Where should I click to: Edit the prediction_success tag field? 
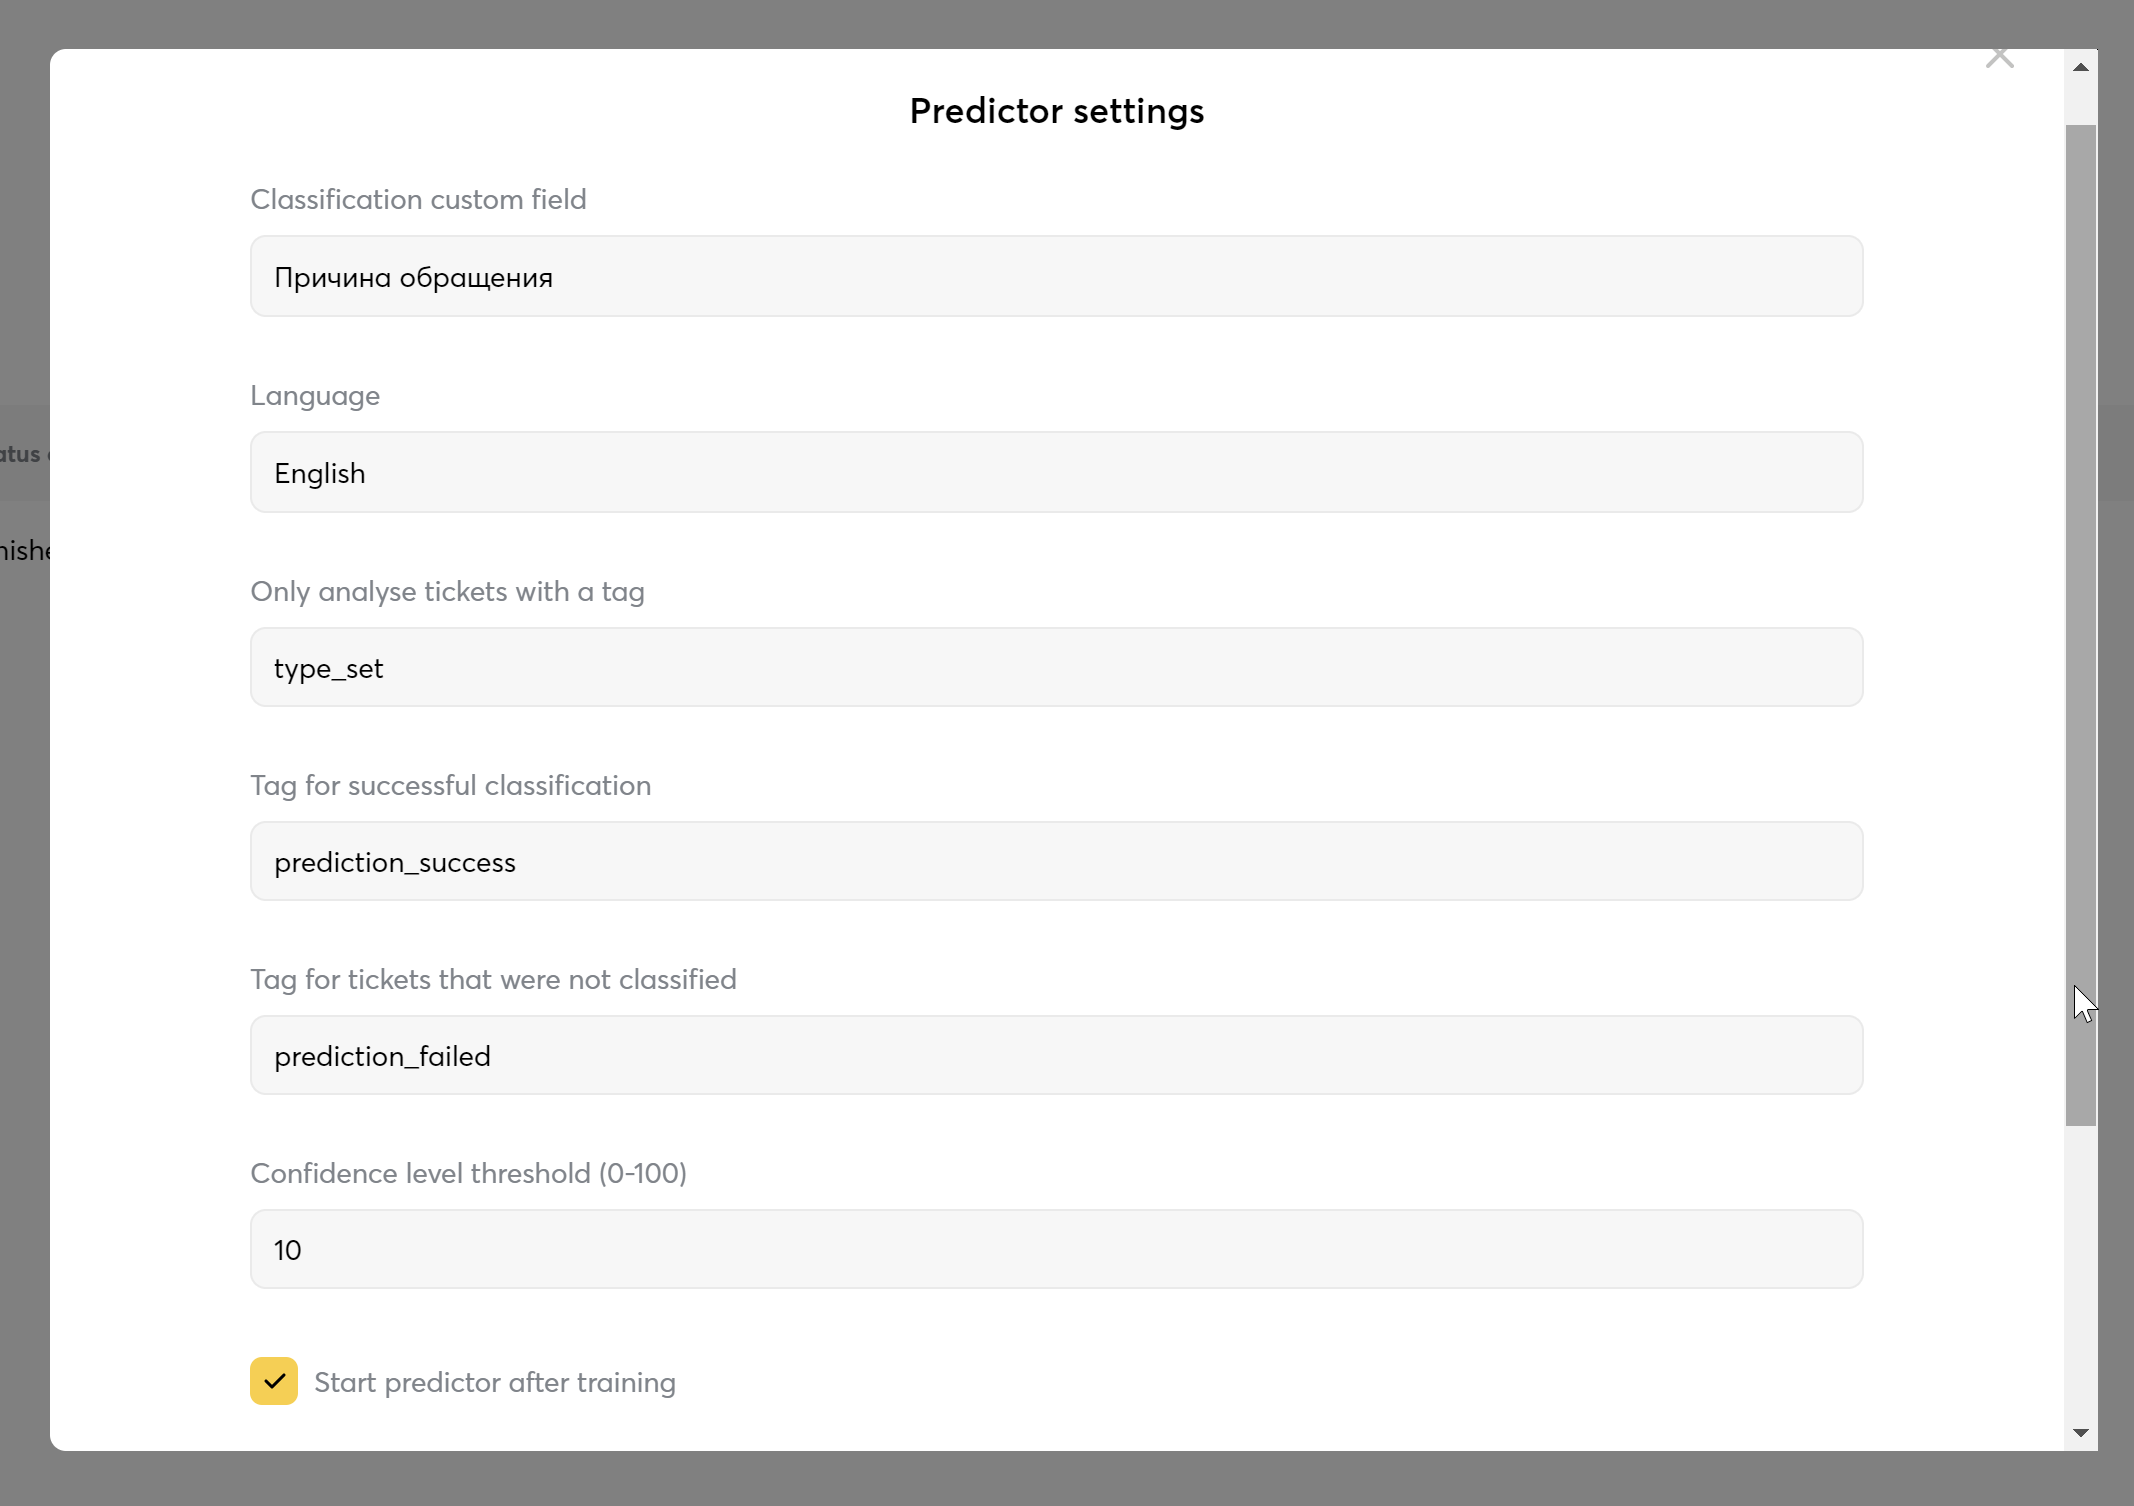point(1056,861)
